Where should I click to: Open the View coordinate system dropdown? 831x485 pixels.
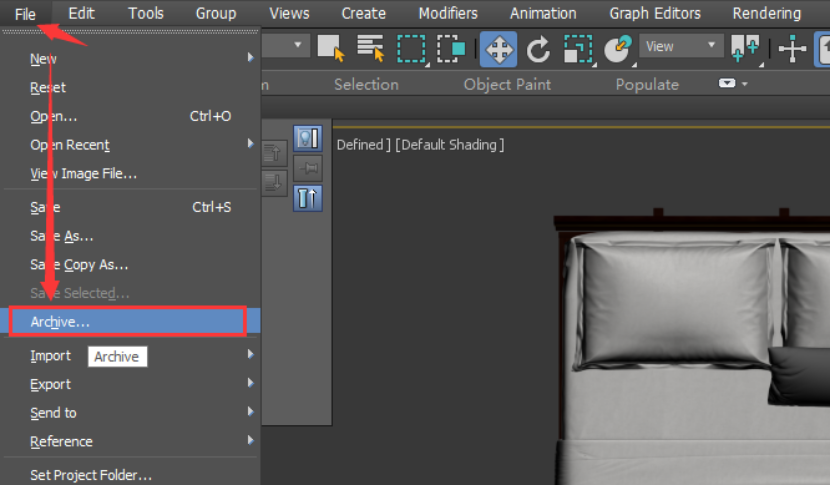click(683, 46)
